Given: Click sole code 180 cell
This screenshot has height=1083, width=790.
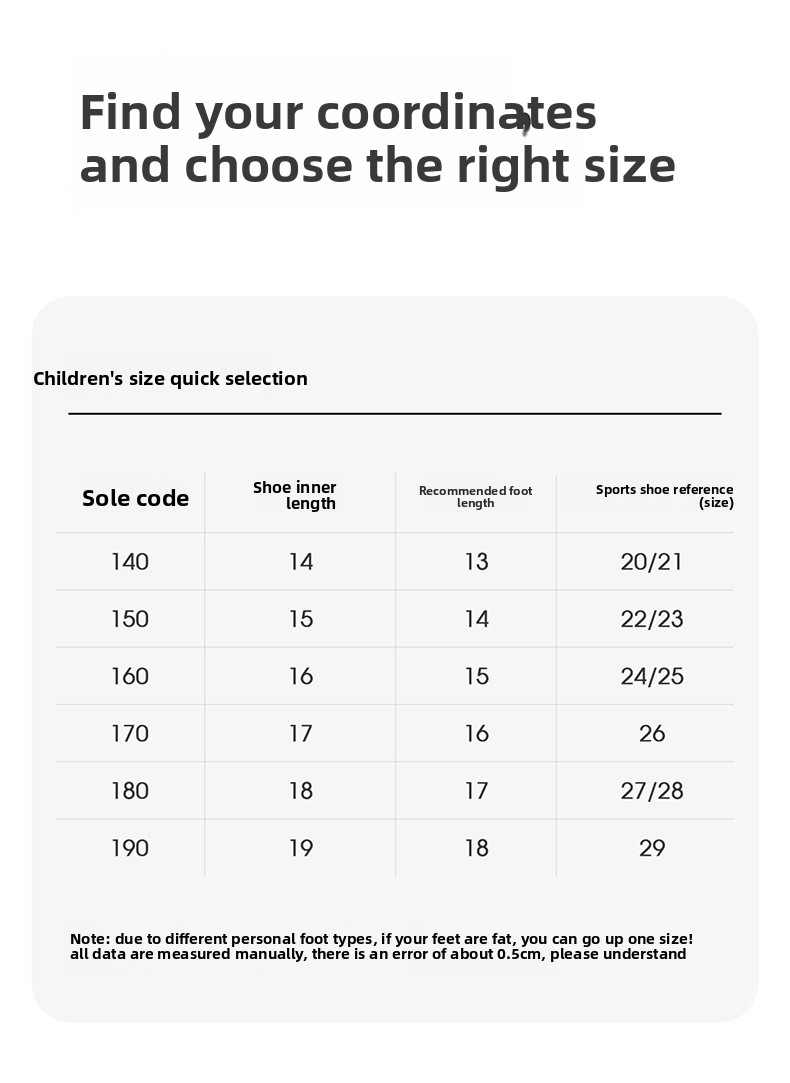Looking at the screenshot, I should coord(130,791).
